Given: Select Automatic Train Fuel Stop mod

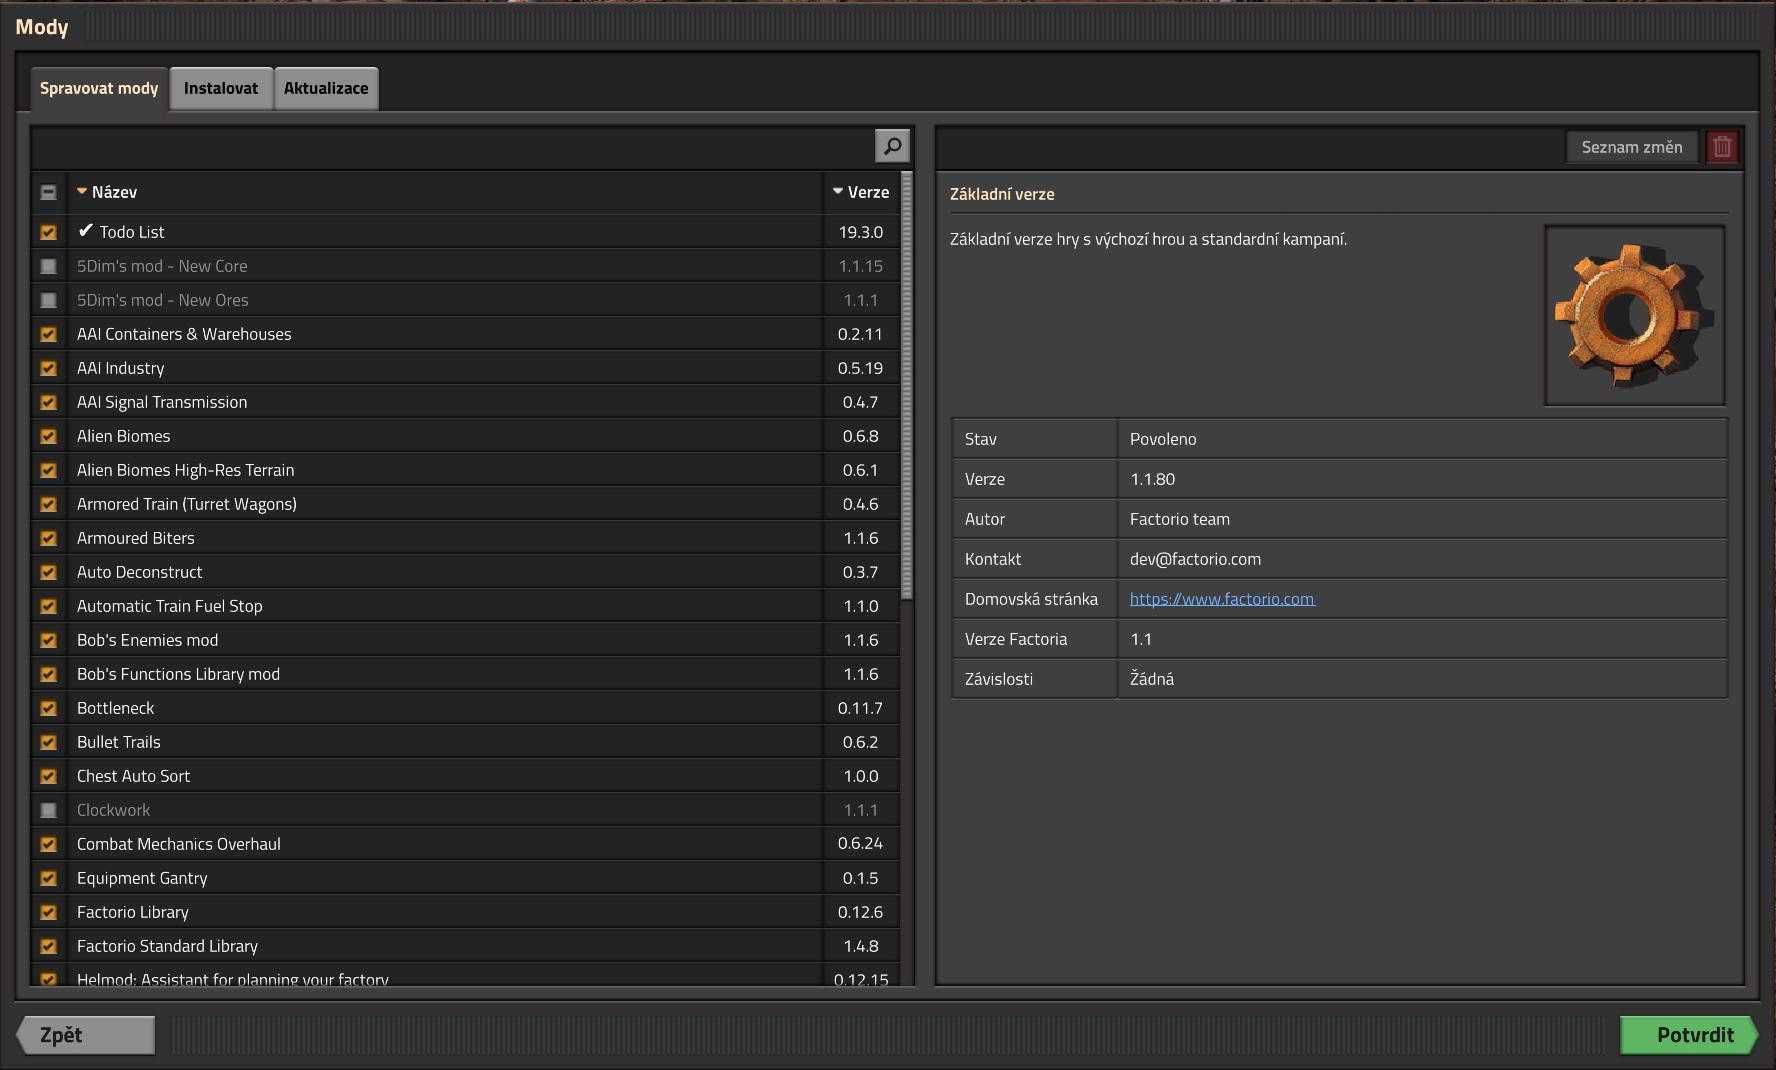Looking at the screenshot, I should coord(445,606).
